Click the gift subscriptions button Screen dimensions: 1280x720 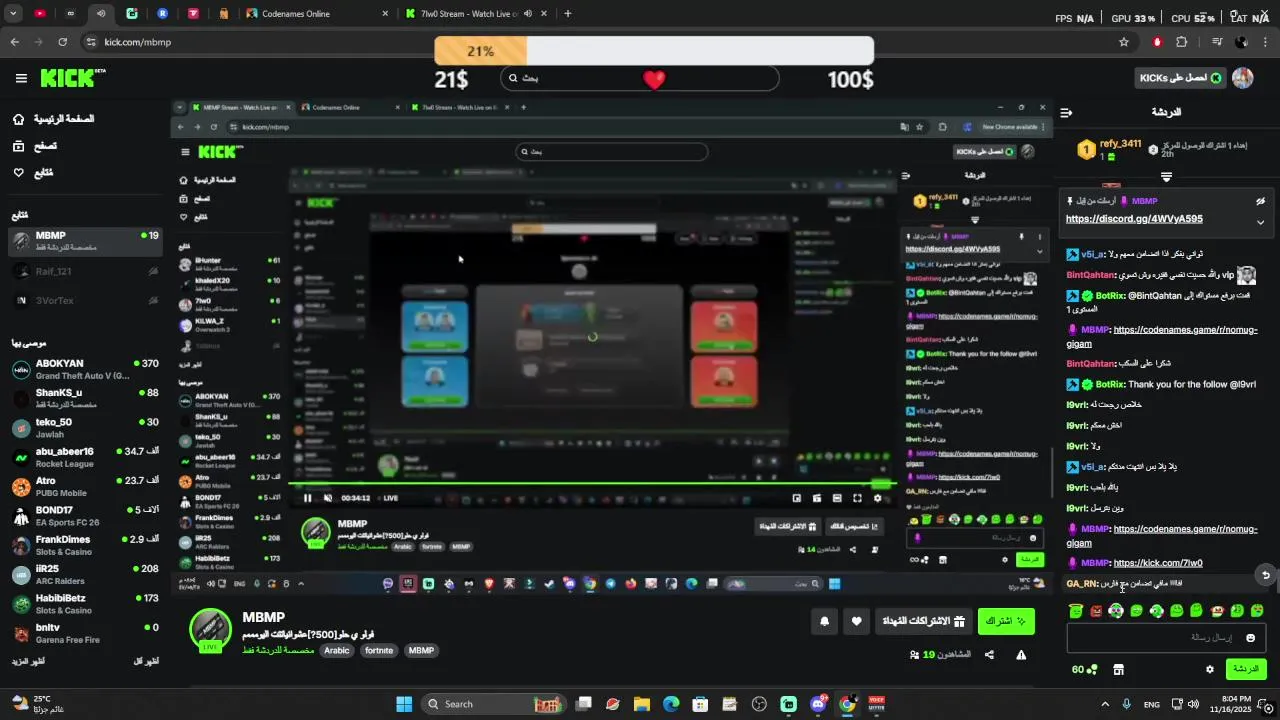[x=923, y=622]
